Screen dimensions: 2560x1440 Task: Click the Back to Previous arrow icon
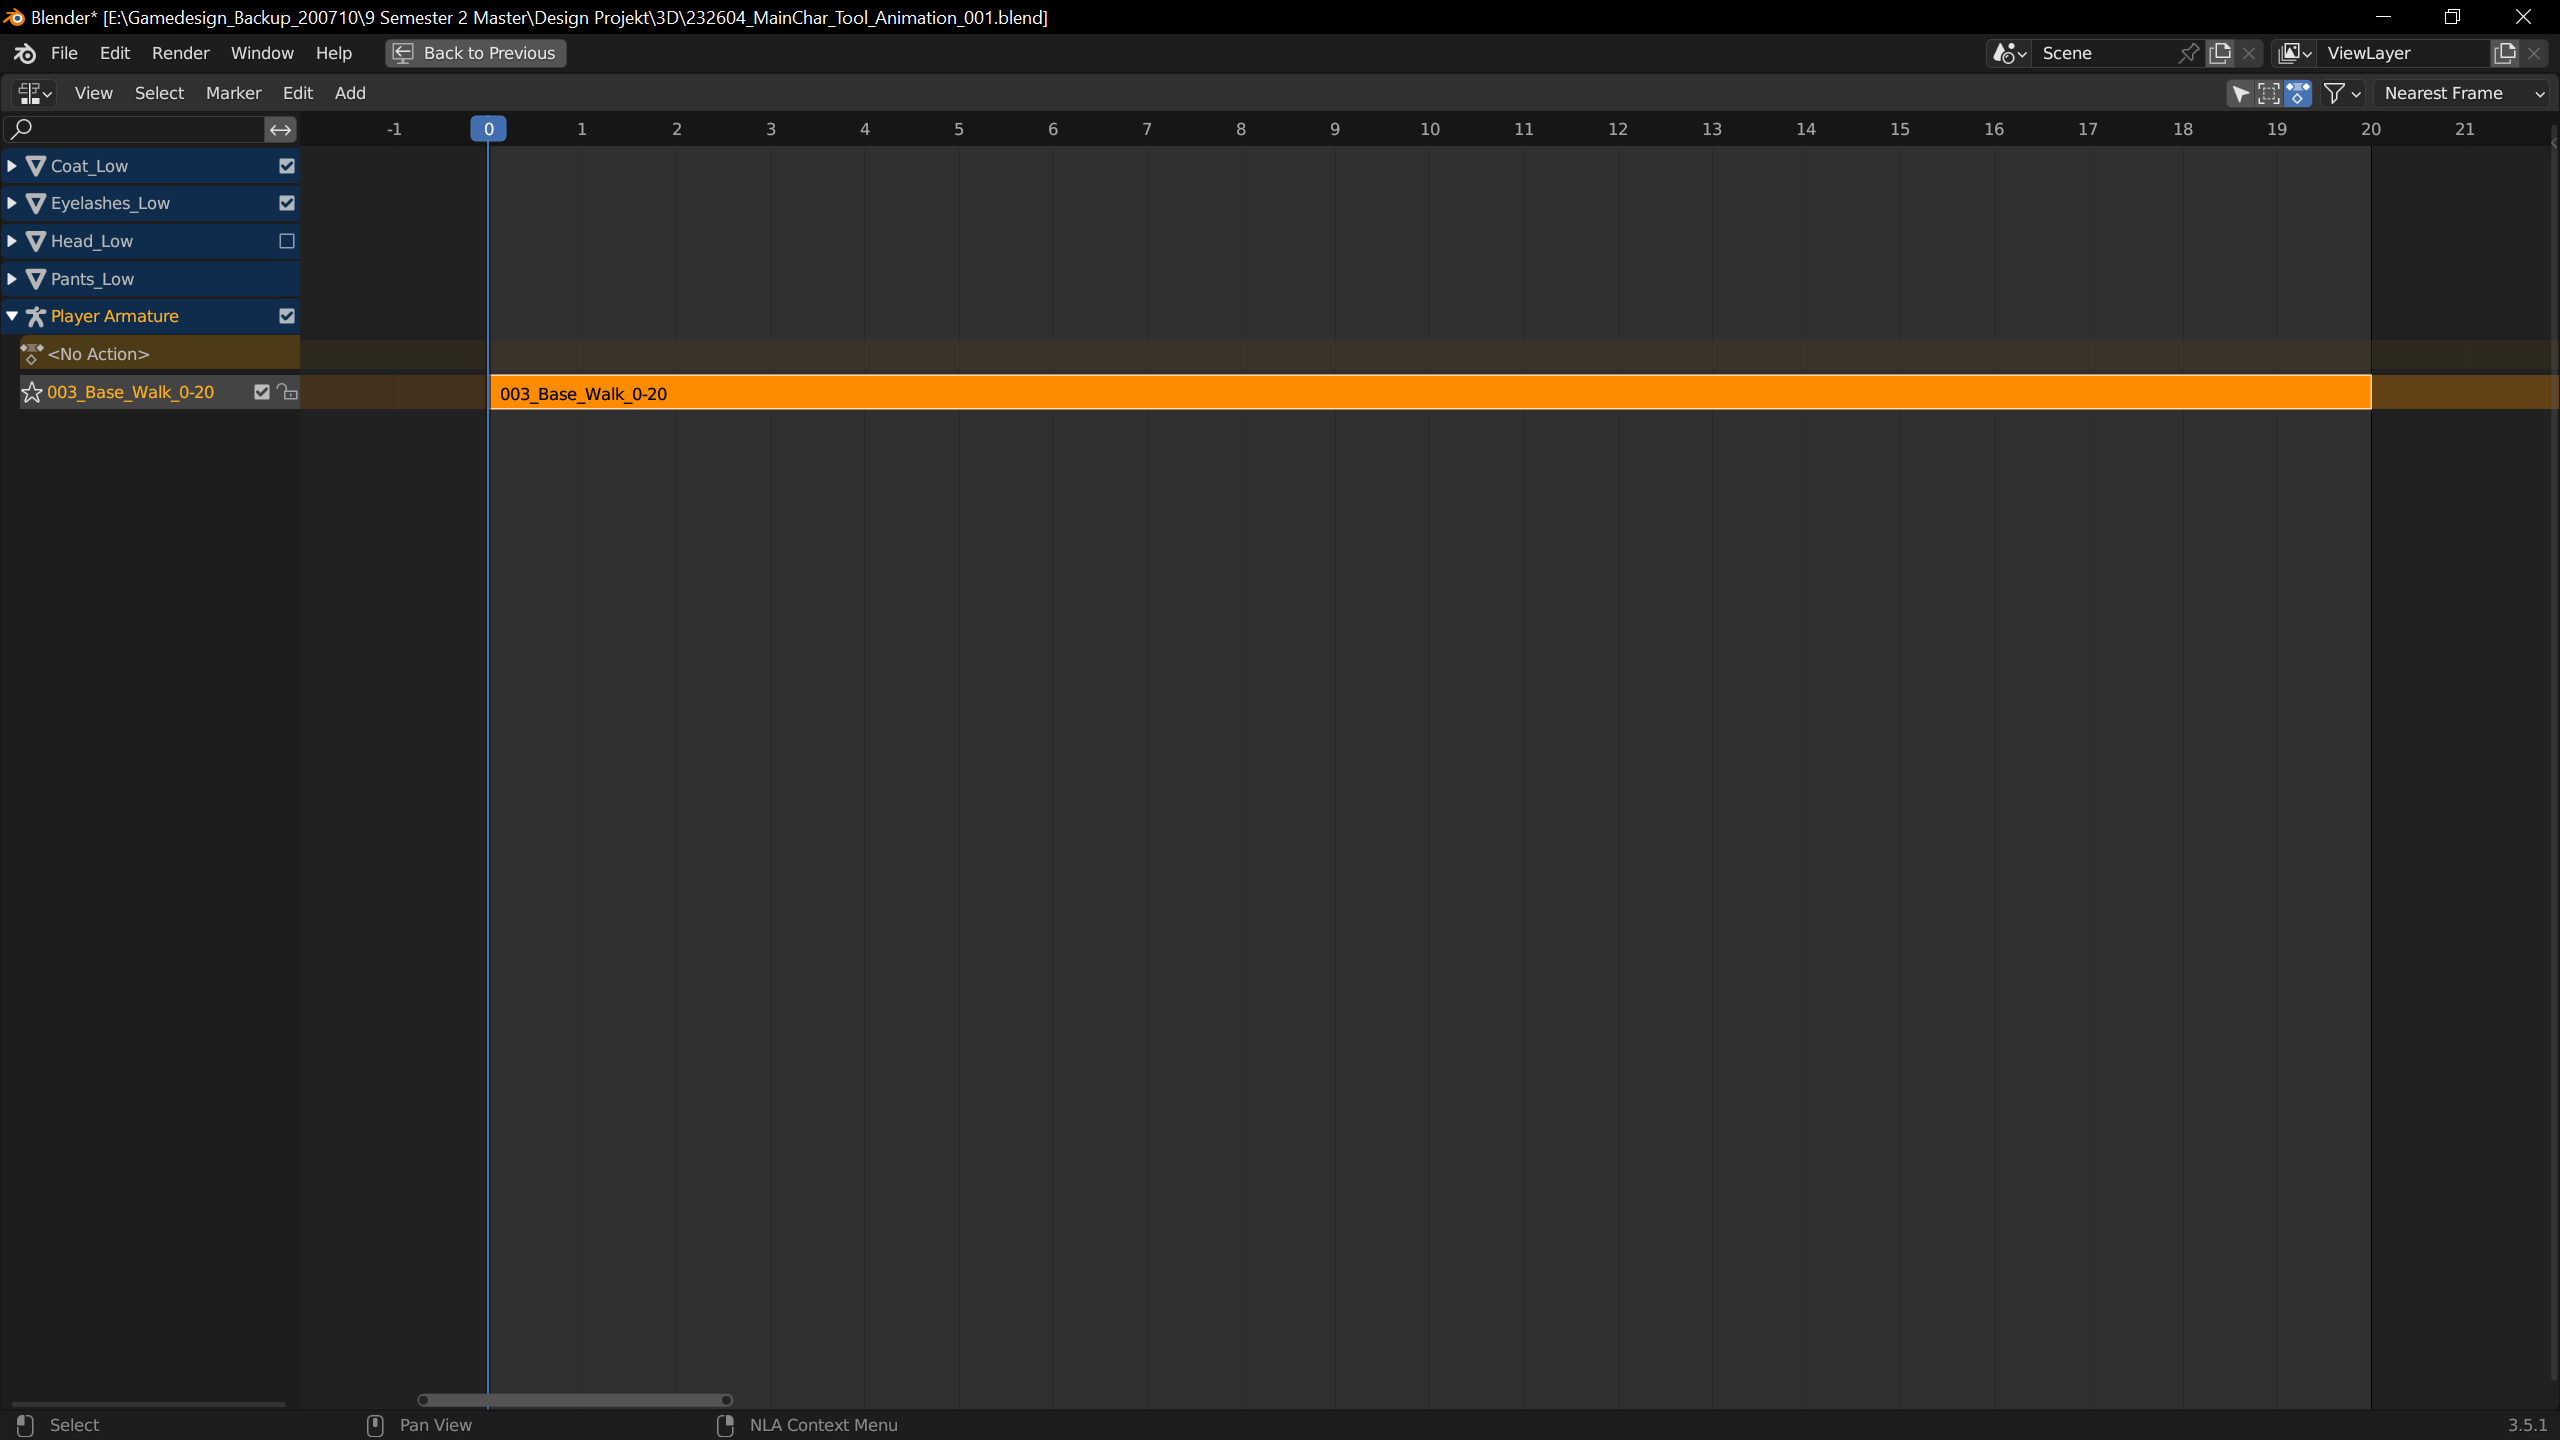pos(403,53)
